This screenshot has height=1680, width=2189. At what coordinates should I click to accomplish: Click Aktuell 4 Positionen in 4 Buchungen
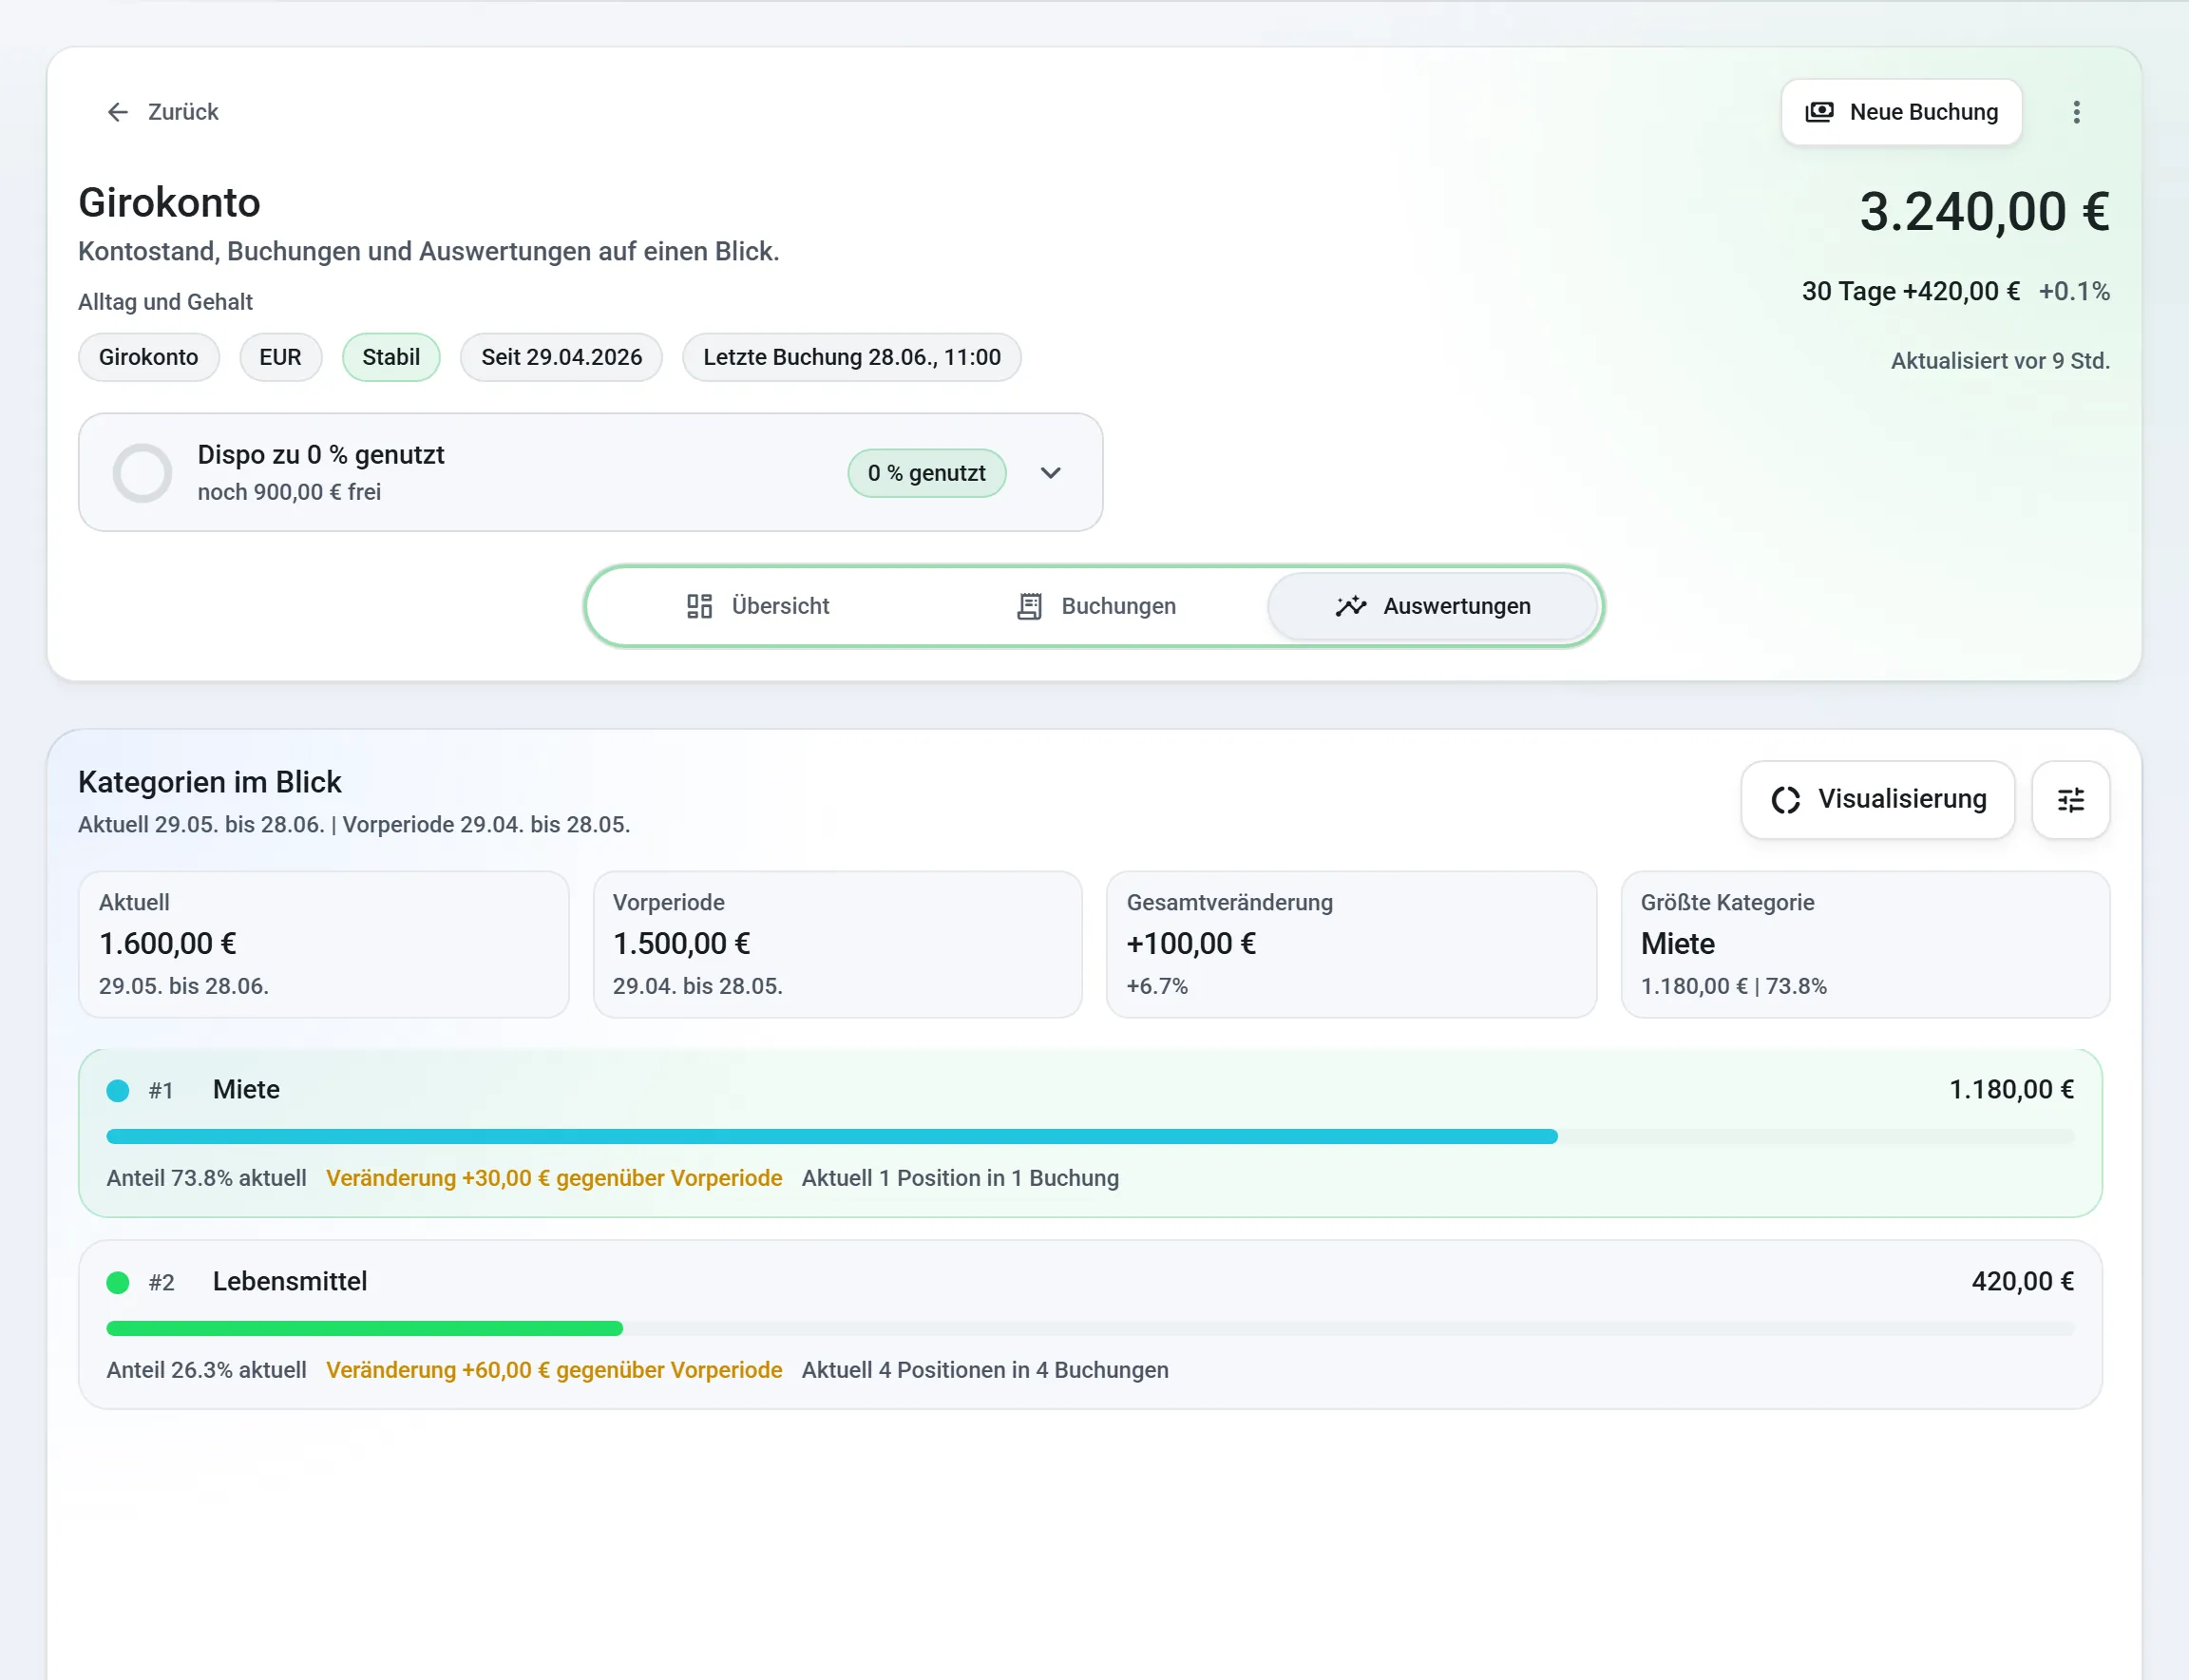tap(985, 1370)
